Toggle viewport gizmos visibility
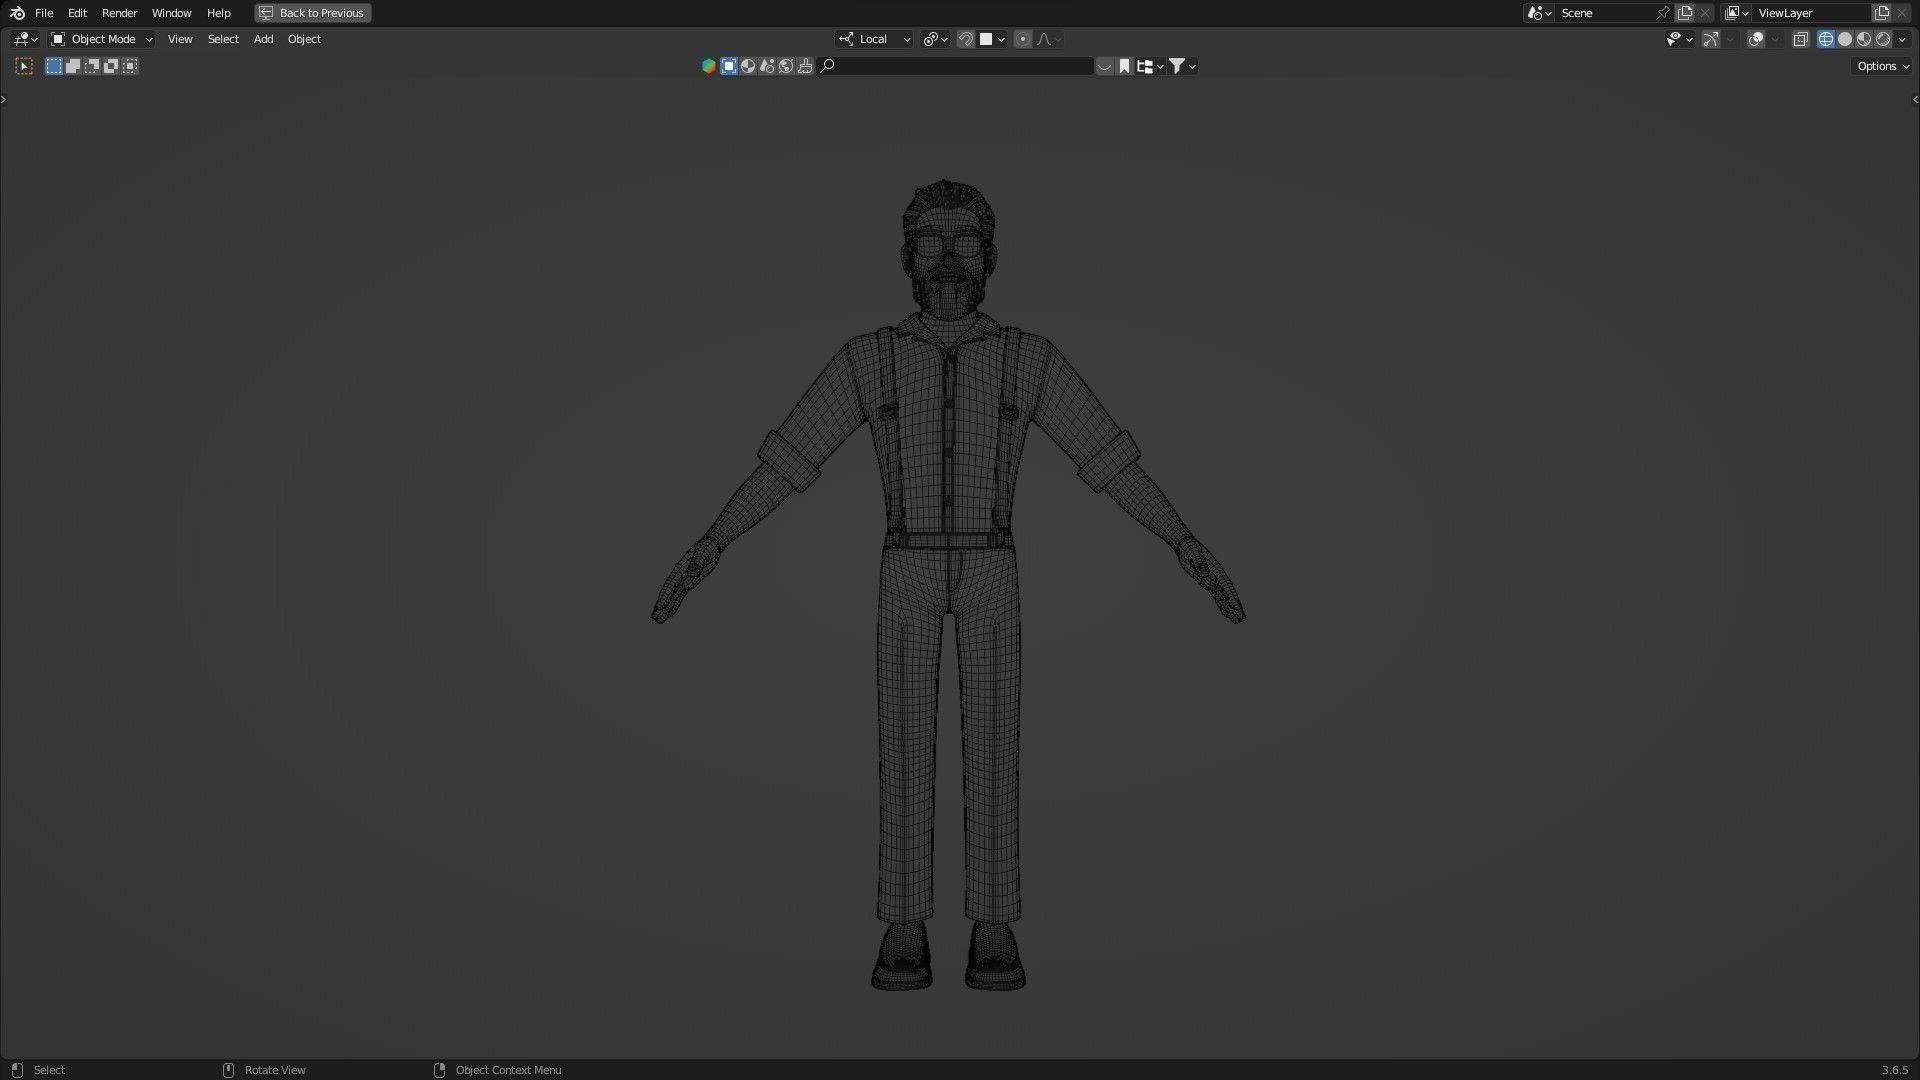 point(1711,39)
